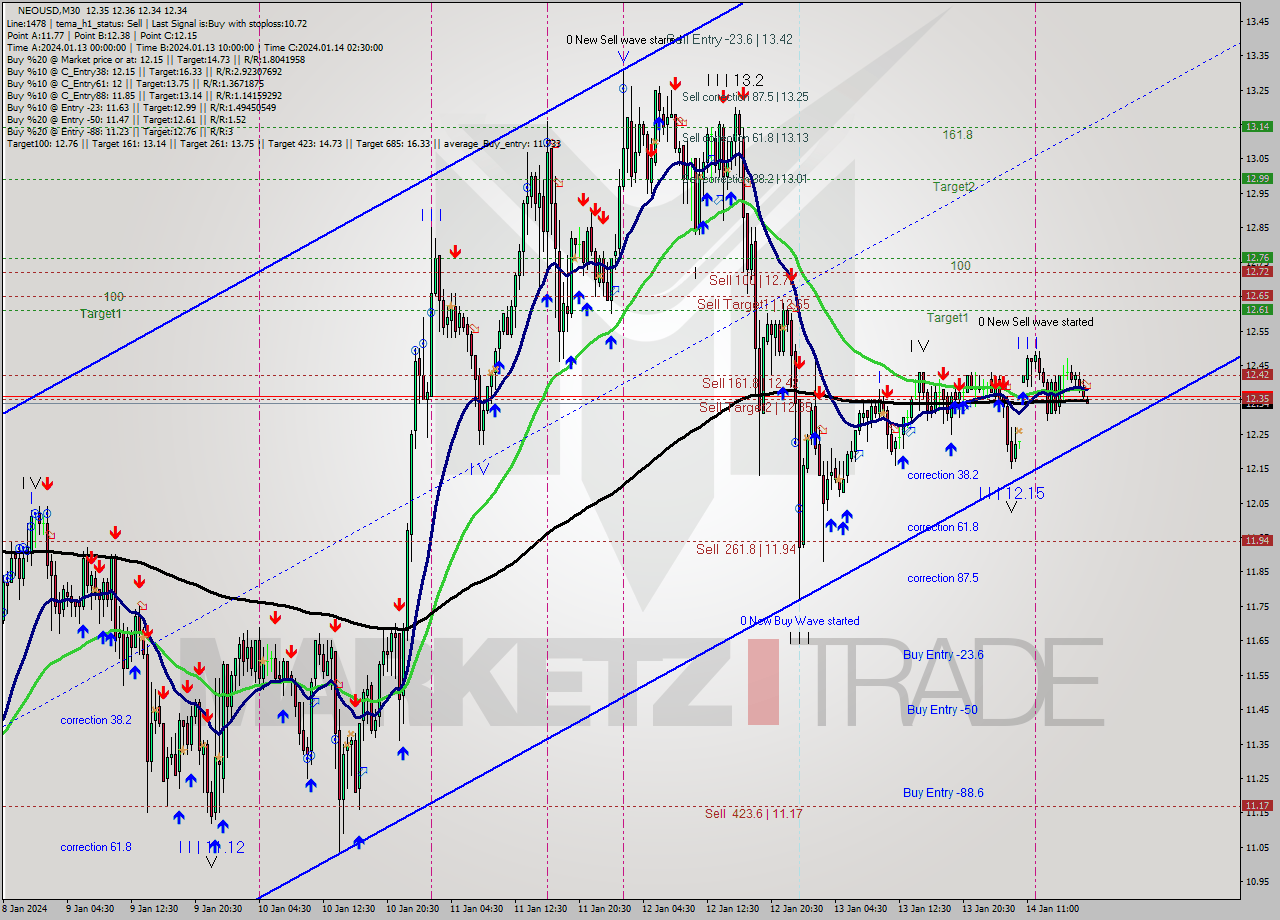Click the 'Sell Entry -23.6 | 13.42' label
Image resolution: width=1280 pixels, height=920 pixels.
[732, 39]
